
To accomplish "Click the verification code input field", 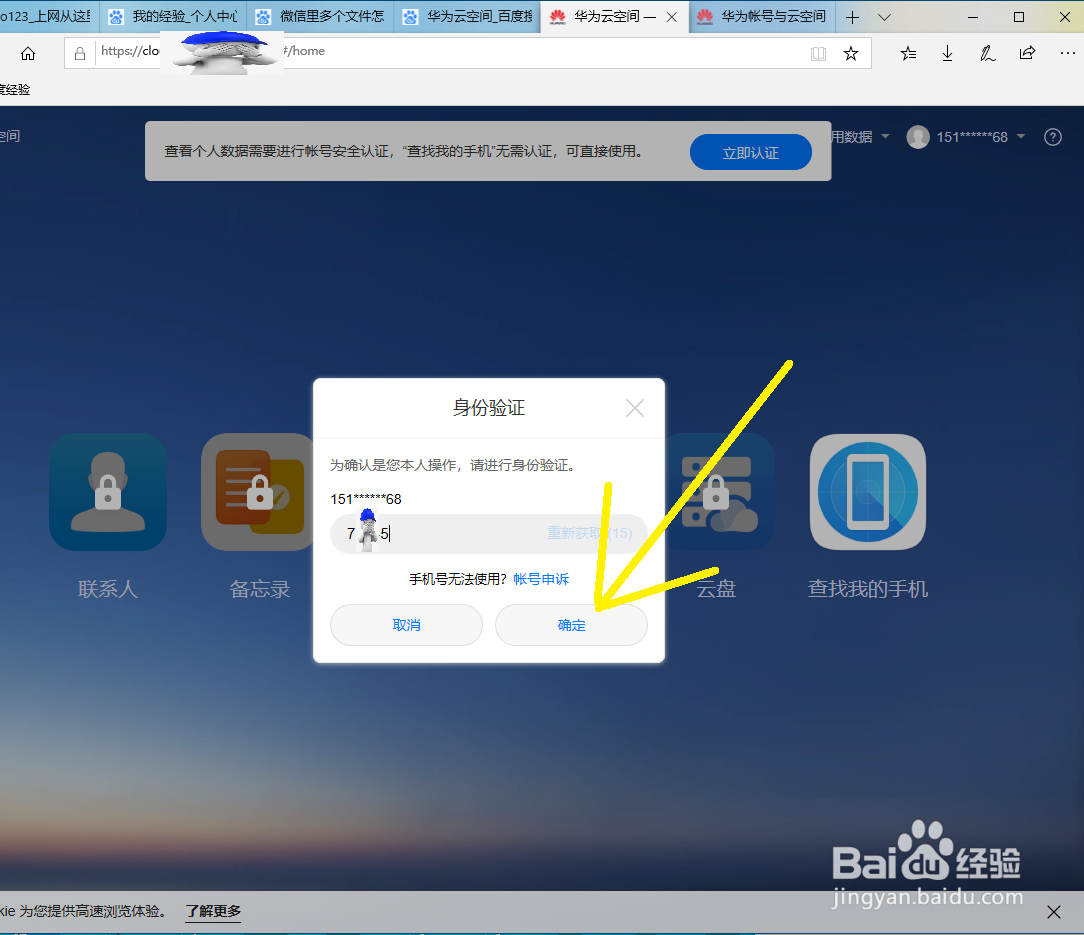I will 489,533.
